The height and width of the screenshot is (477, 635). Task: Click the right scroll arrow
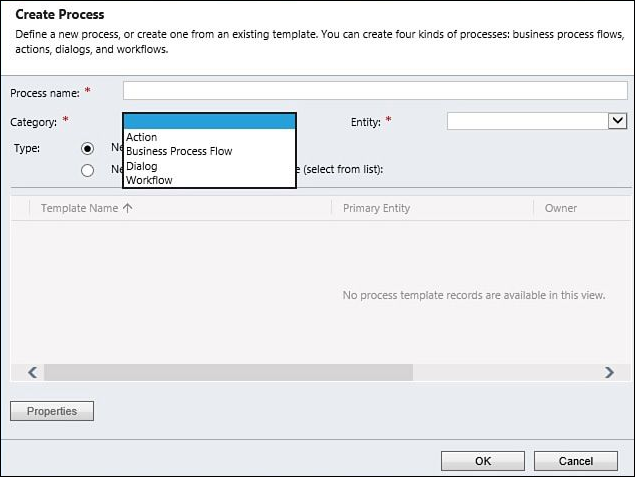tap(609, 372)
